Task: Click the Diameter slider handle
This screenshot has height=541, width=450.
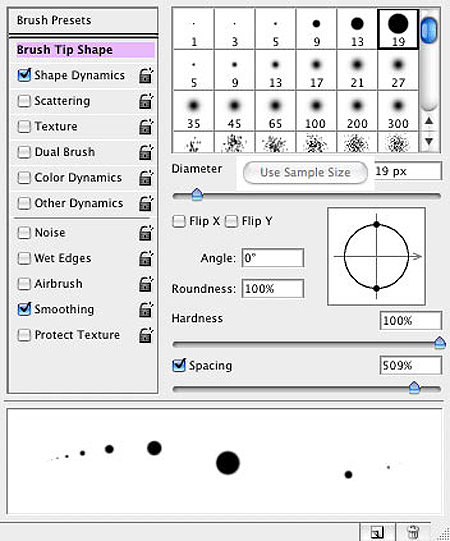Action: click(197, 195)
